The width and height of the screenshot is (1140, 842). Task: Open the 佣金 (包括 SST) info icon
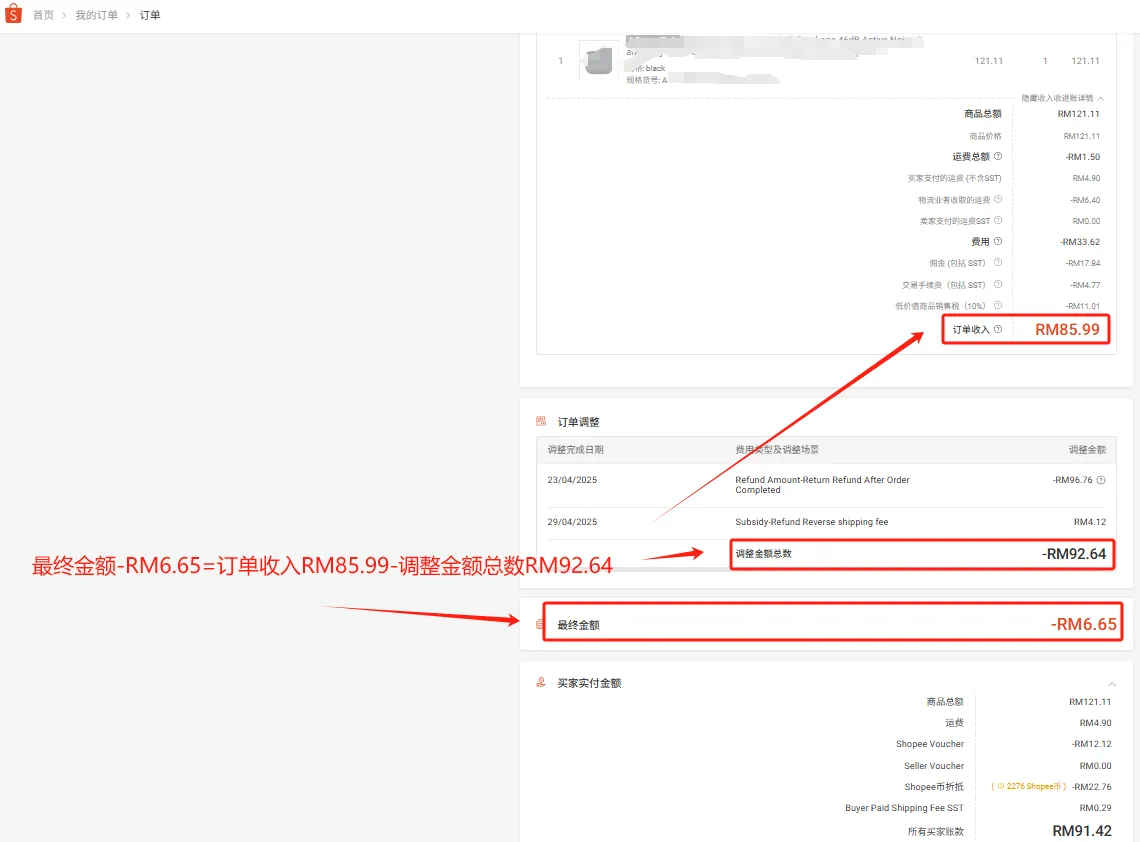997,261
